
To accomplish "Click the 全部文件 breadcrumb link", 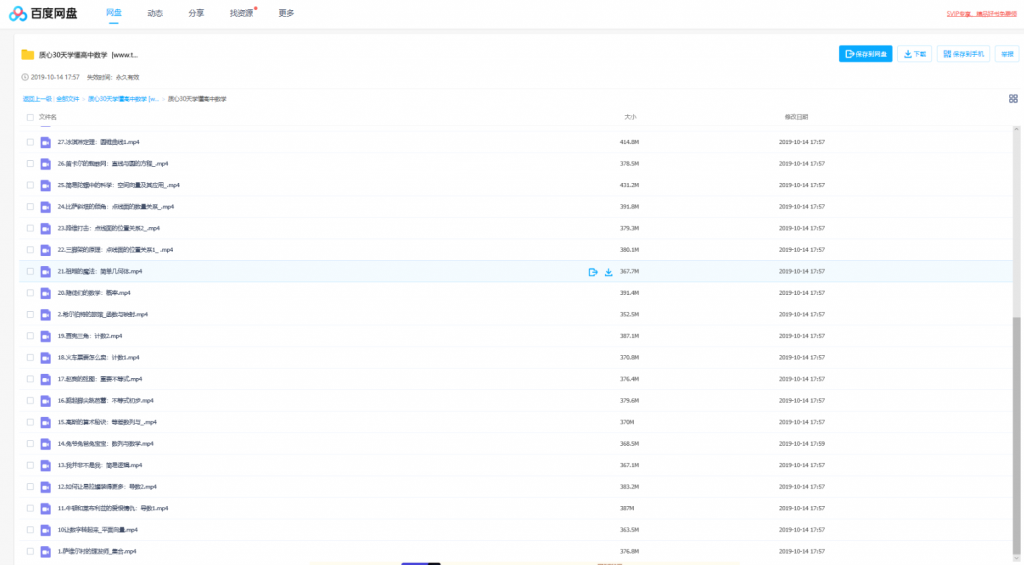I will (68, 99).
